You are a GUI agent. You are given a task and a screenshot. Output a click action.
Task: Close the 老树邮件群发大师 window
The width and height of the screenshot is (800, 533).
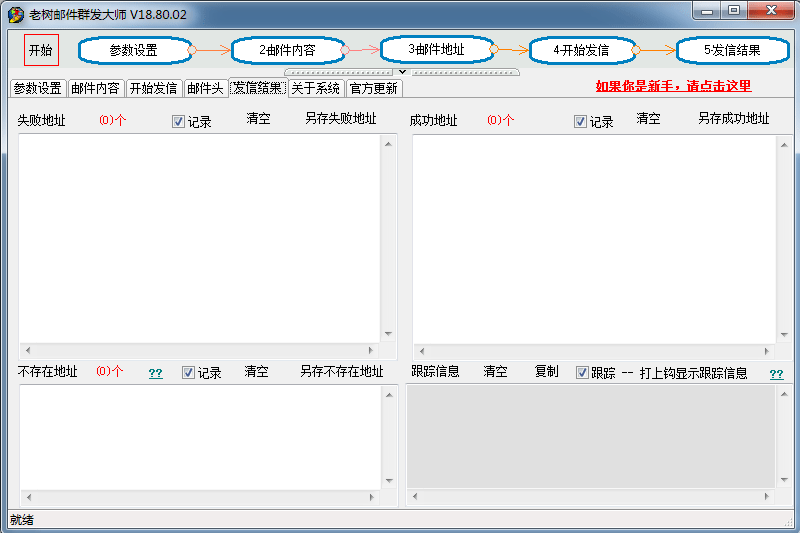[x=771, y=11]
